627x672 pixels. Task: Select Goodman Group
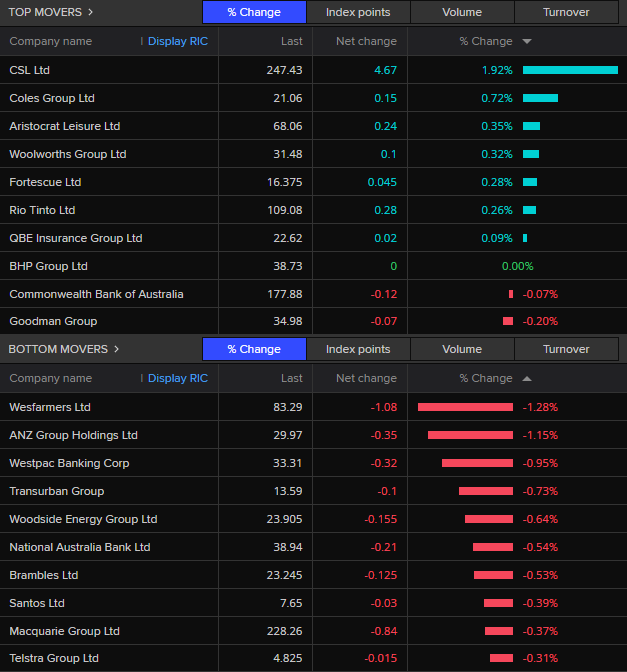(53, 321)
